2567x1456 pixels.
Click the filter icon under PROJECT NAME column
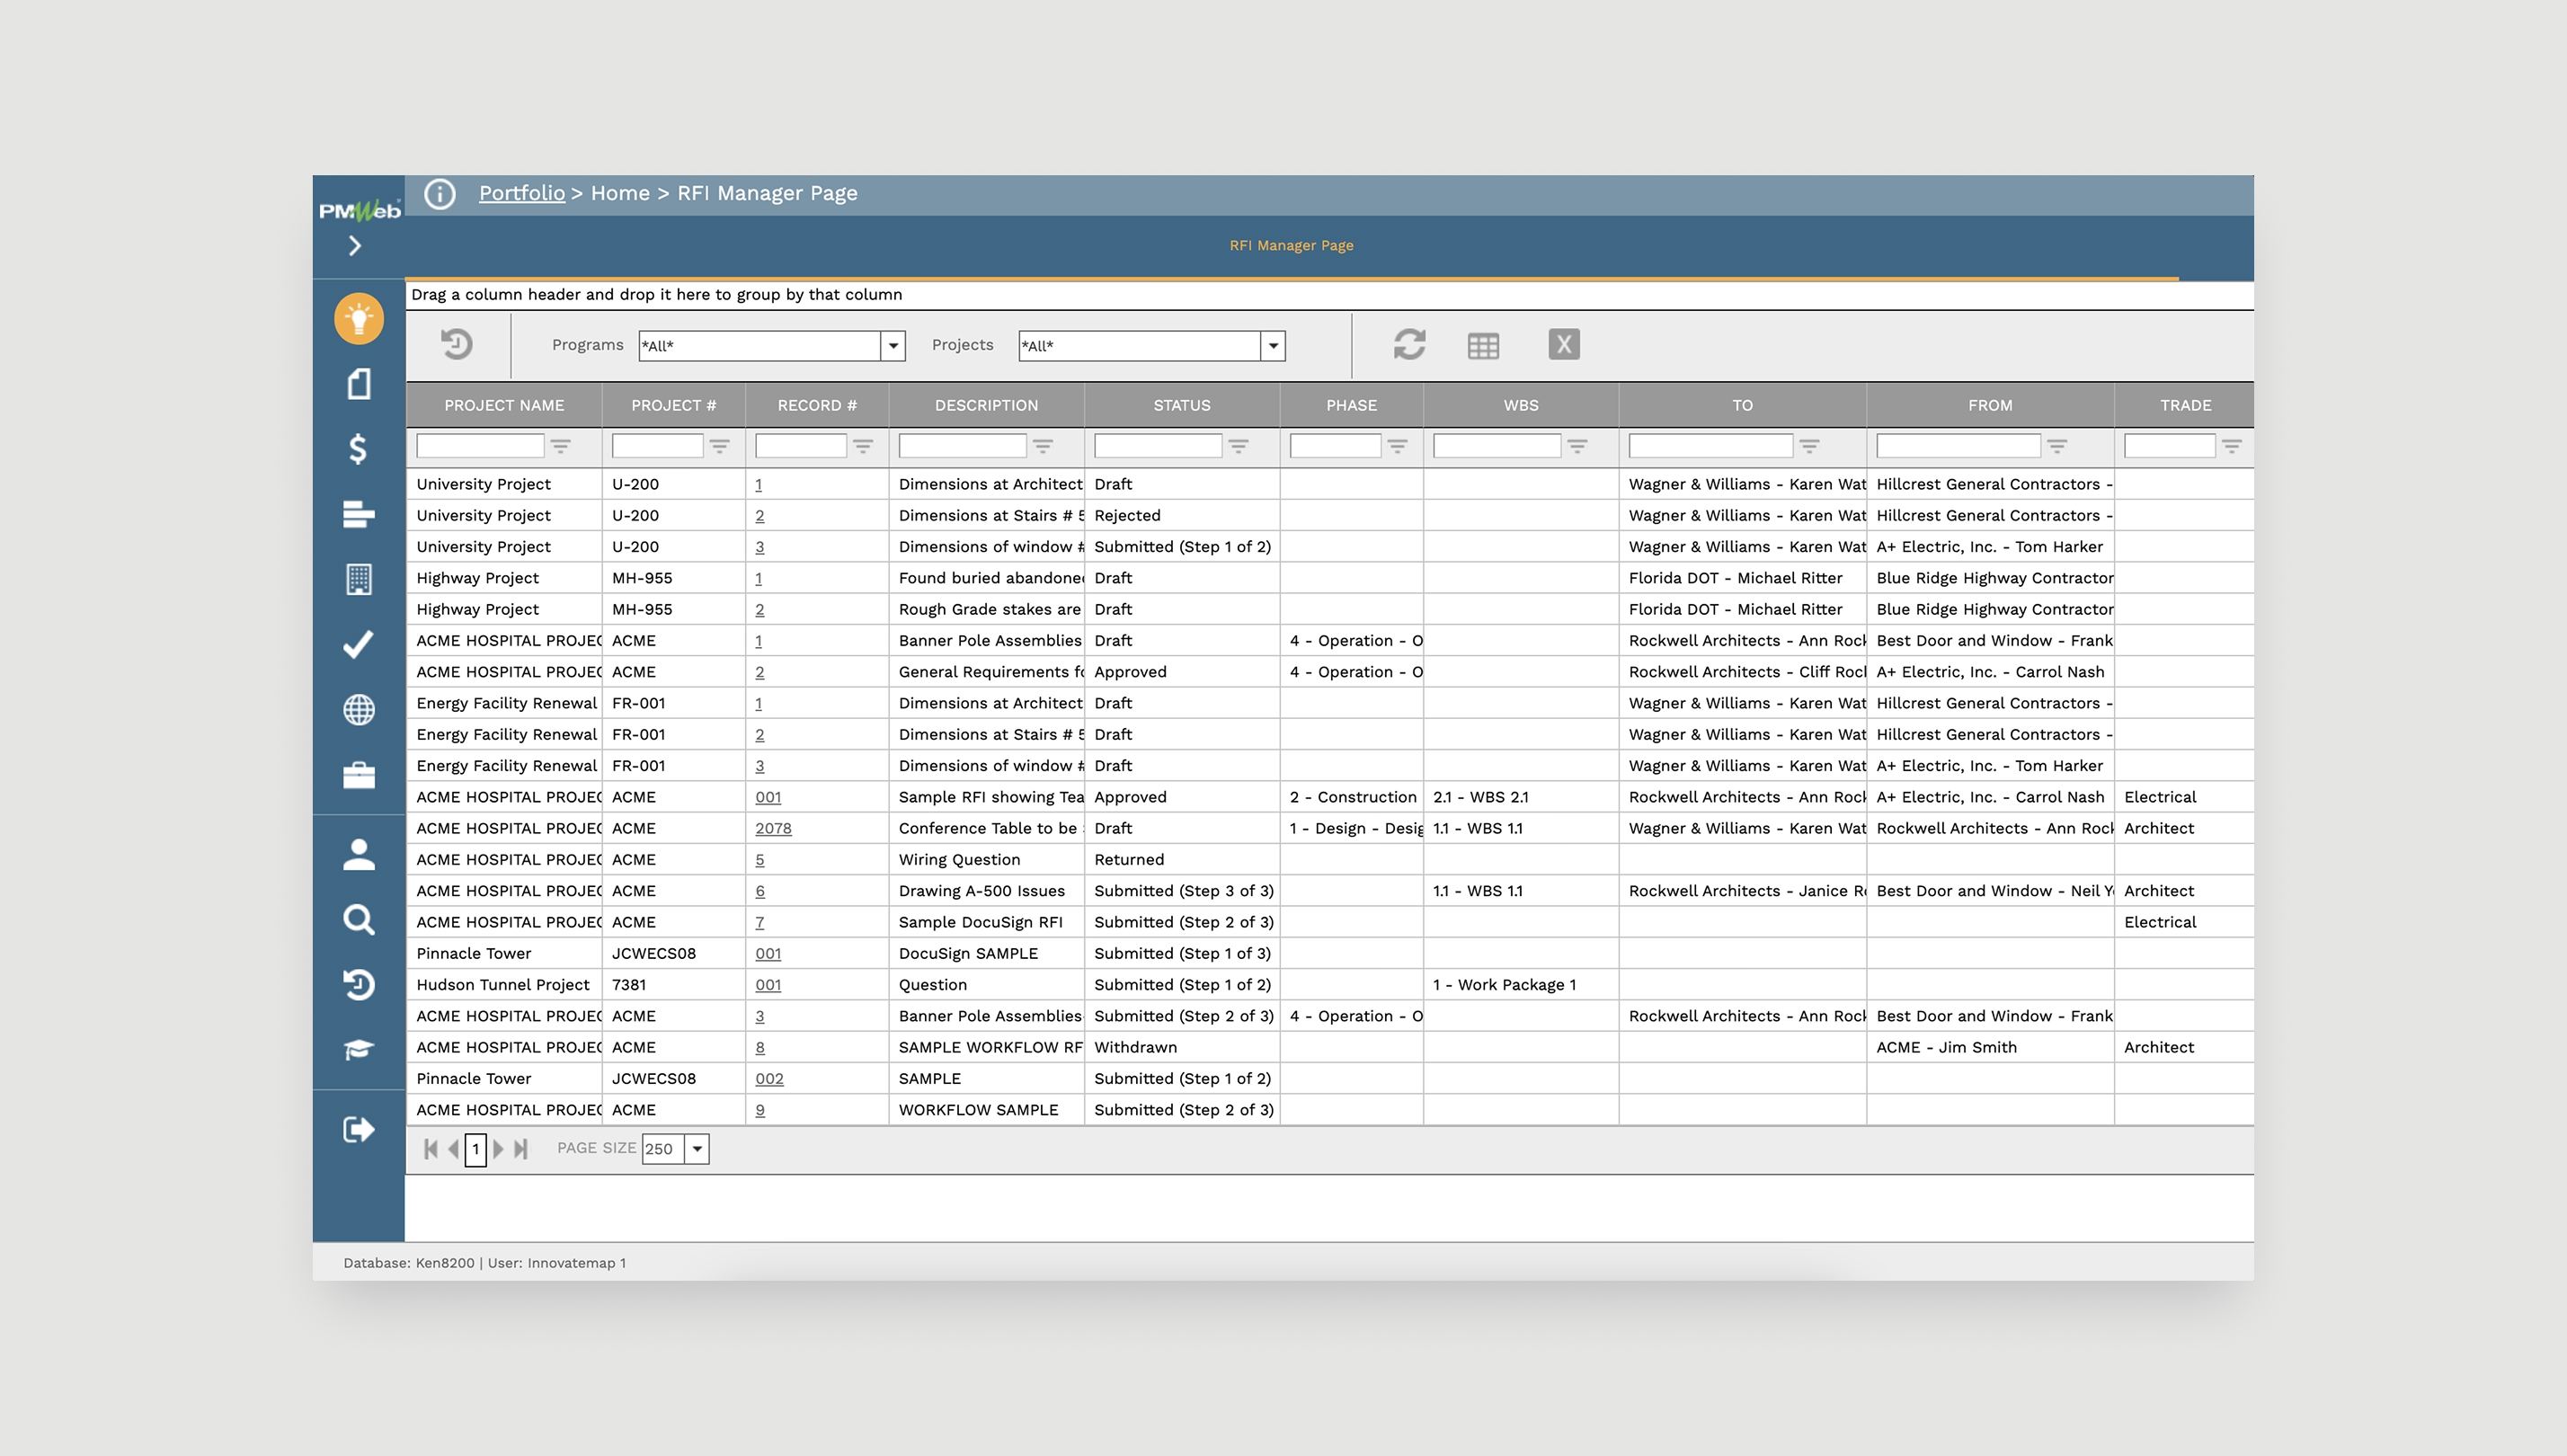(561, 446)
